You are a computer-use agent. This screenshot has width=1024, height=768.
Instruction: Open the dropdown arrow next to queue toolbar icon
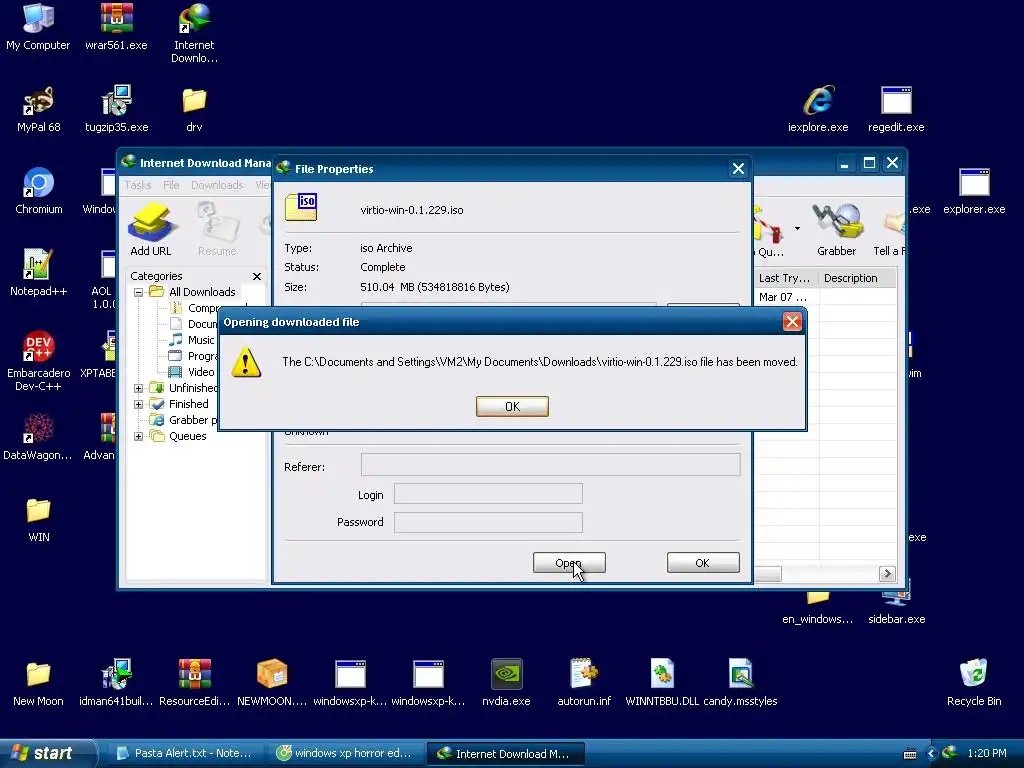(797, 229)
